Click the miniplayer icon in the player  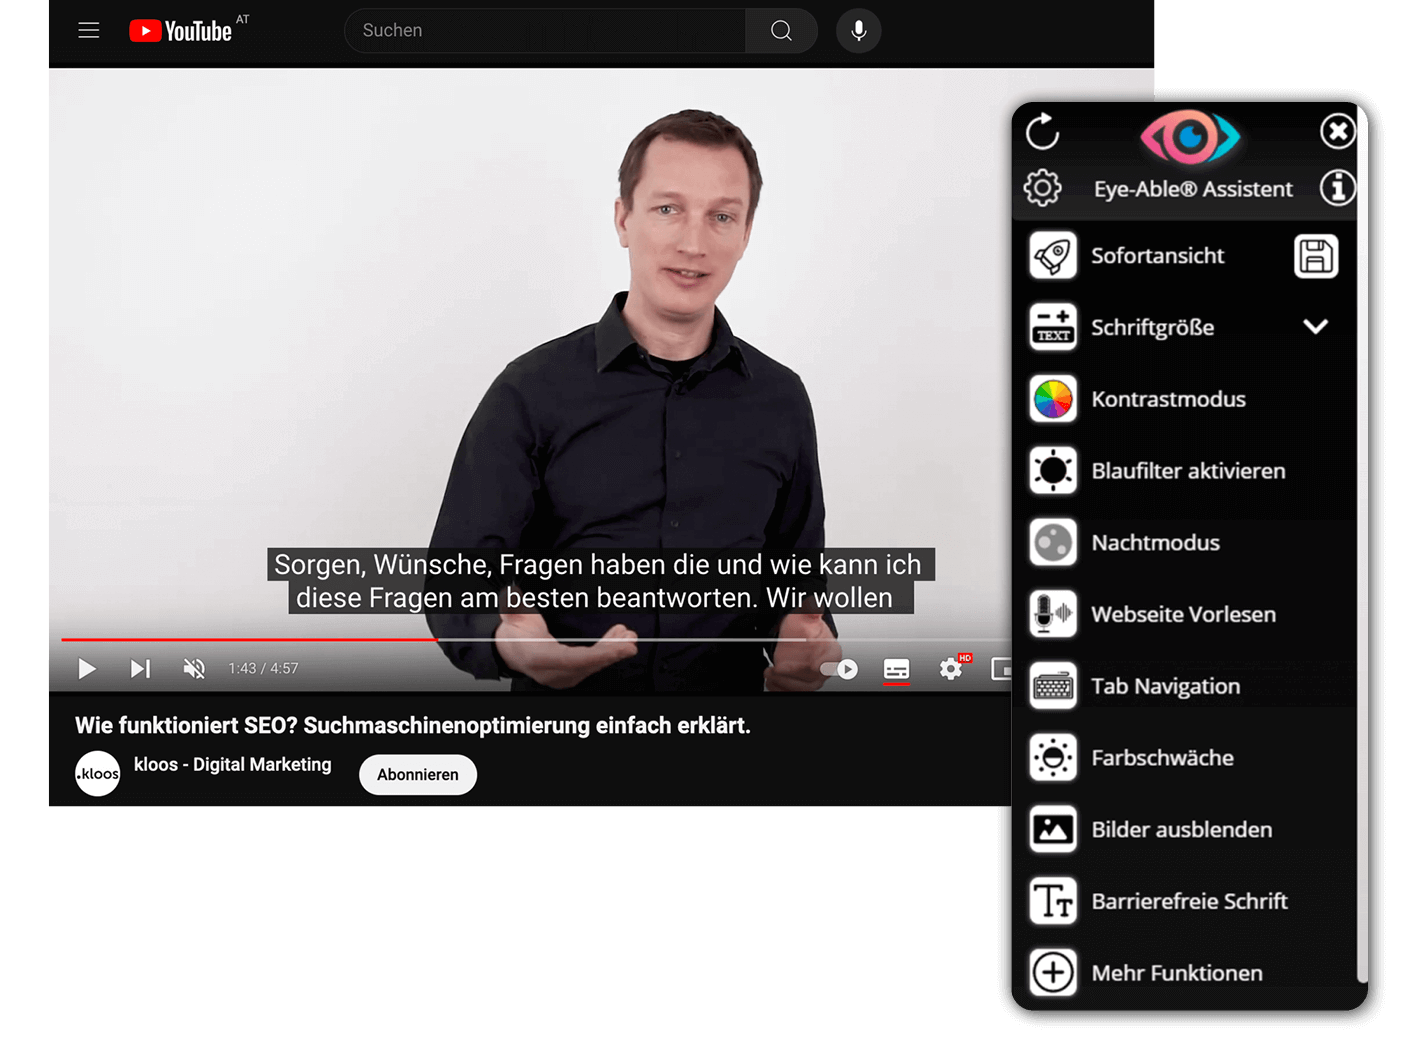(x=1001, y=669)
